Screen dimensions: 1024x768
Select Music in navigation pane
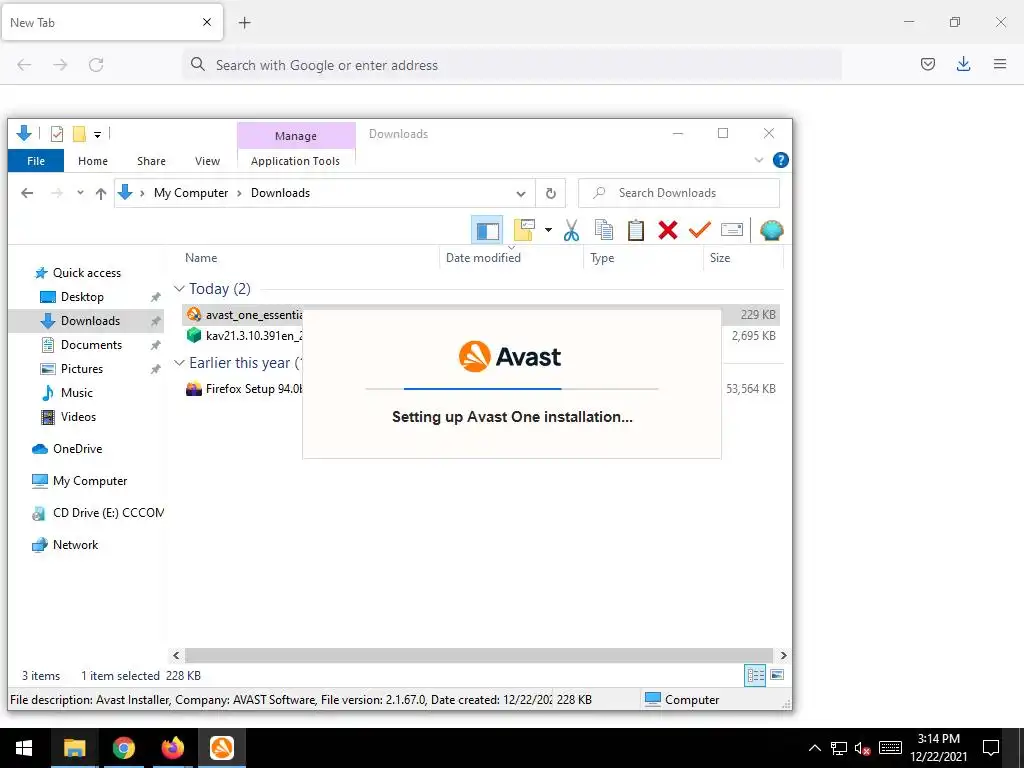click(76, 392)
